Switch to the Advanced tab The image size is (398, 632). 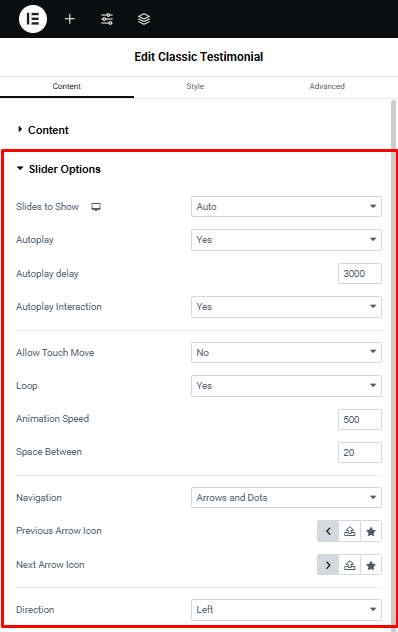point(327,86)
